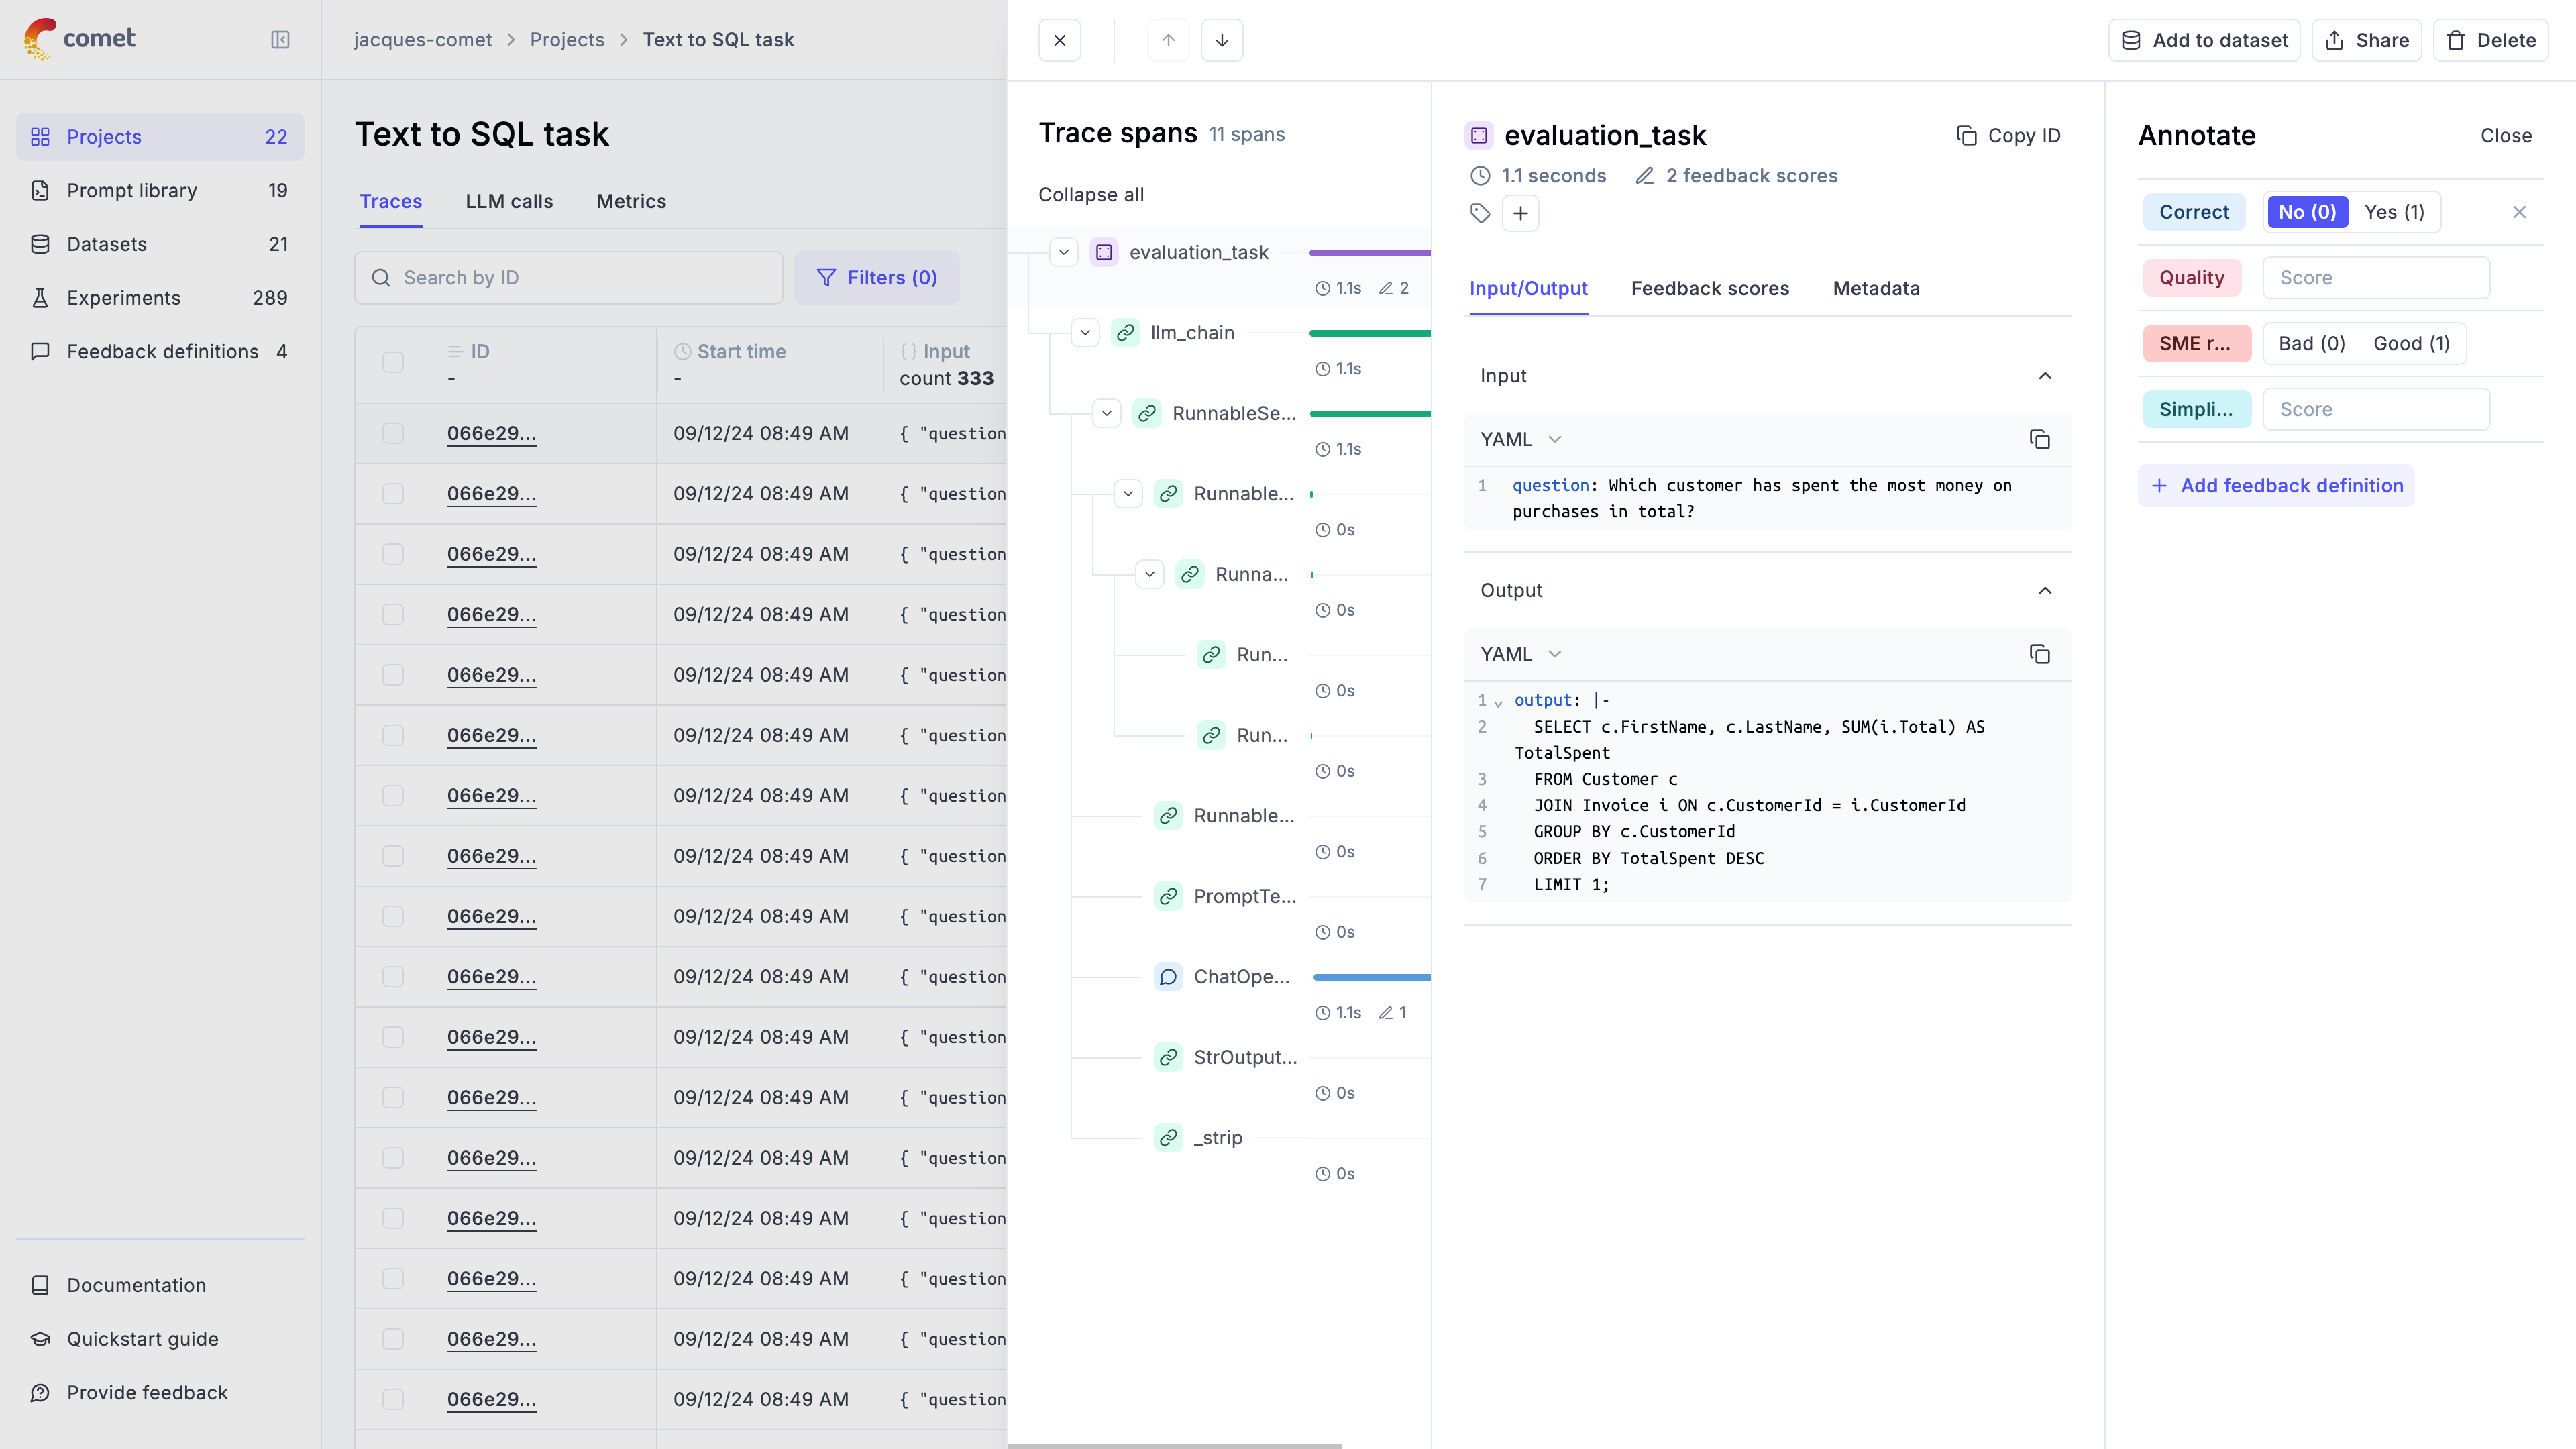Click the Collapse all traces link

point(1091,193)
